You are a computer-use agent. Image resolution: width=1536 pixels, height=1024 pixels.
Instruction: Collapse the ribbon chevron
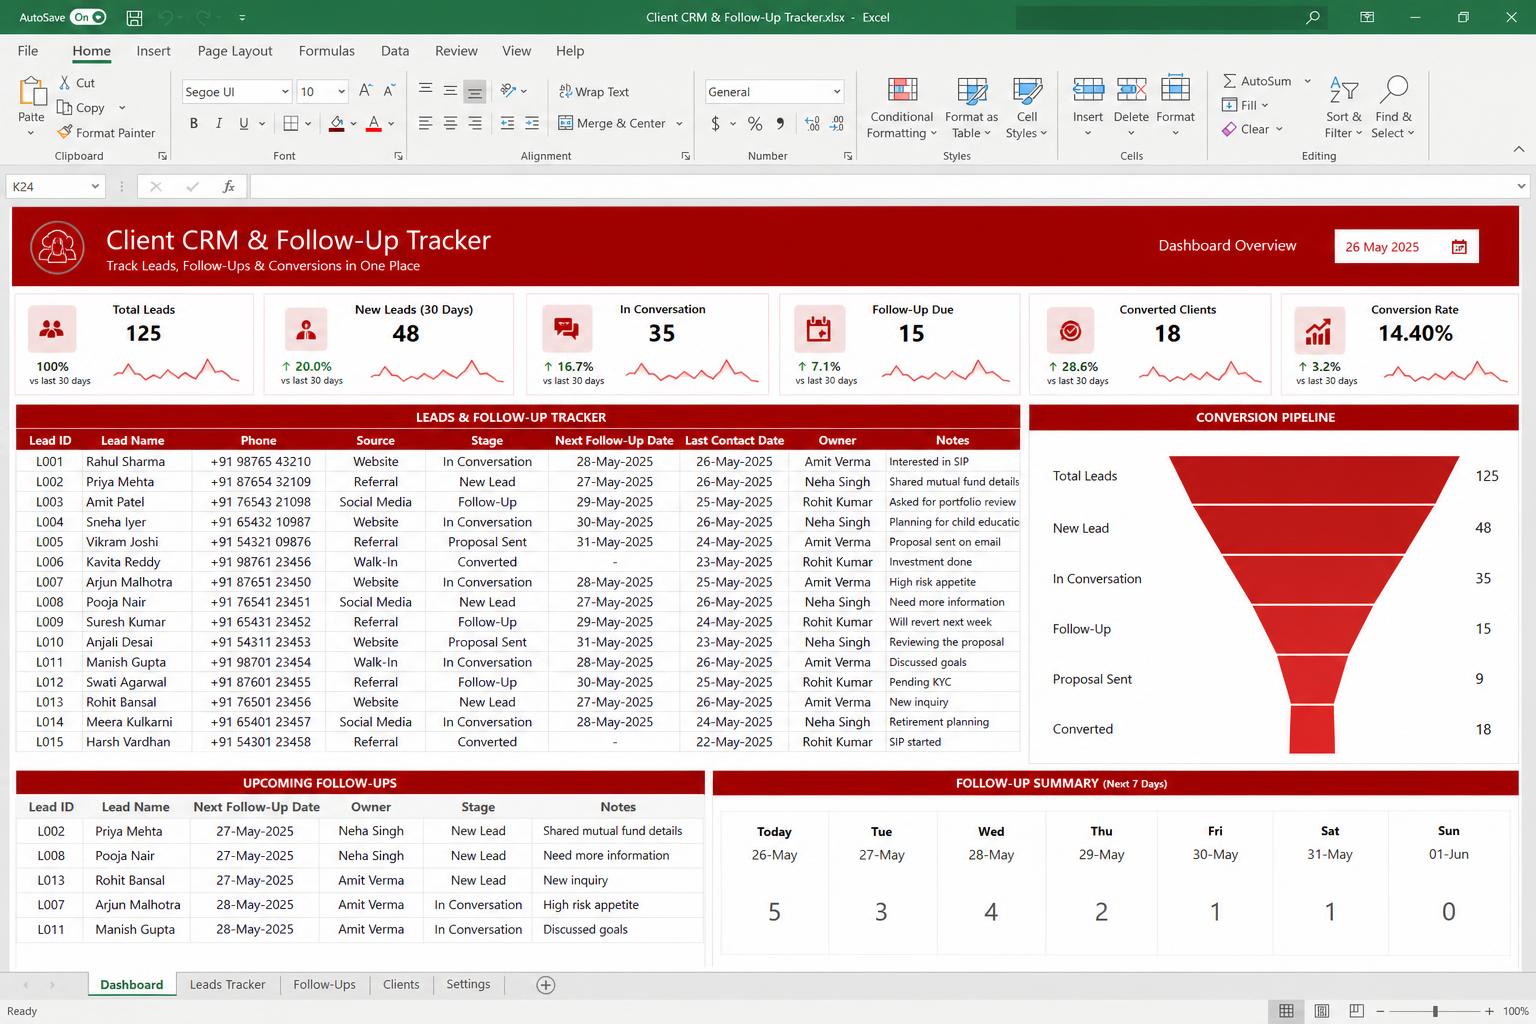1519,149
